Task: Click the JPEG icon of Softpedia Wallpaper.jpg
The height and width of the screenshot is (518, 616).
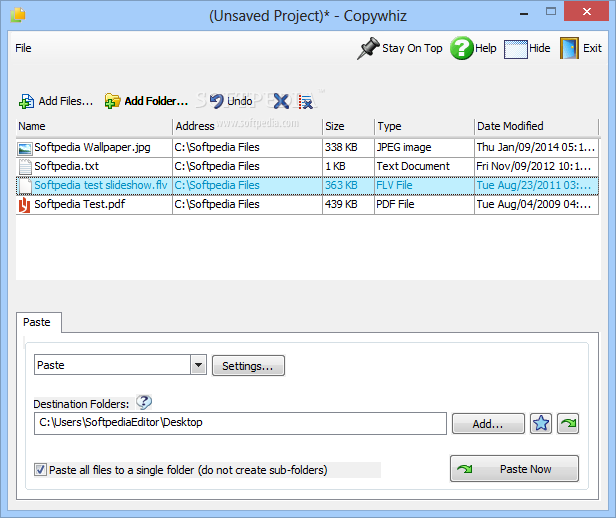Action: tap(25, 148)
